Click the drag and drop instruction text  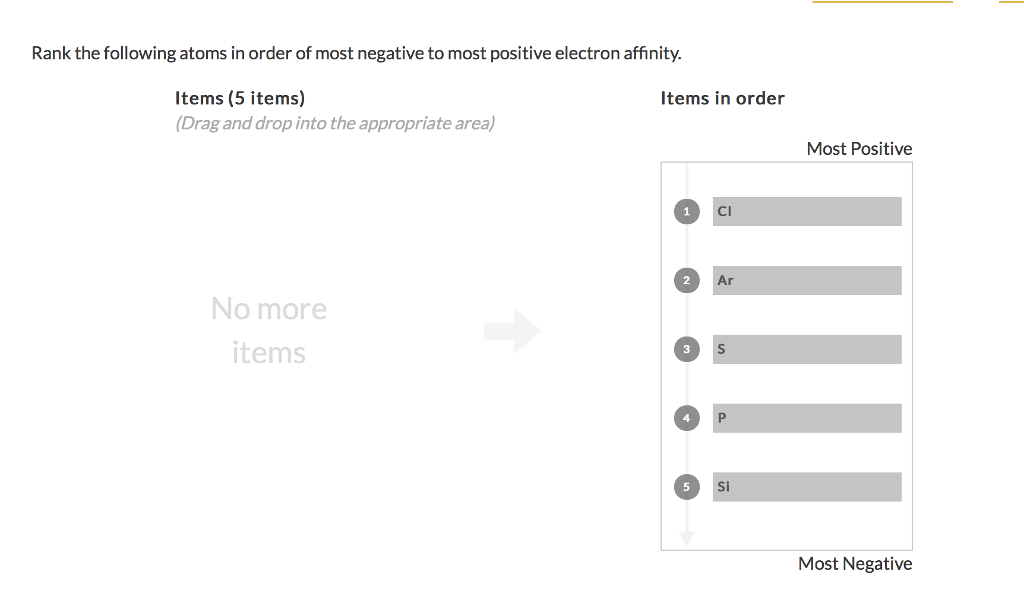click(335, 123)
